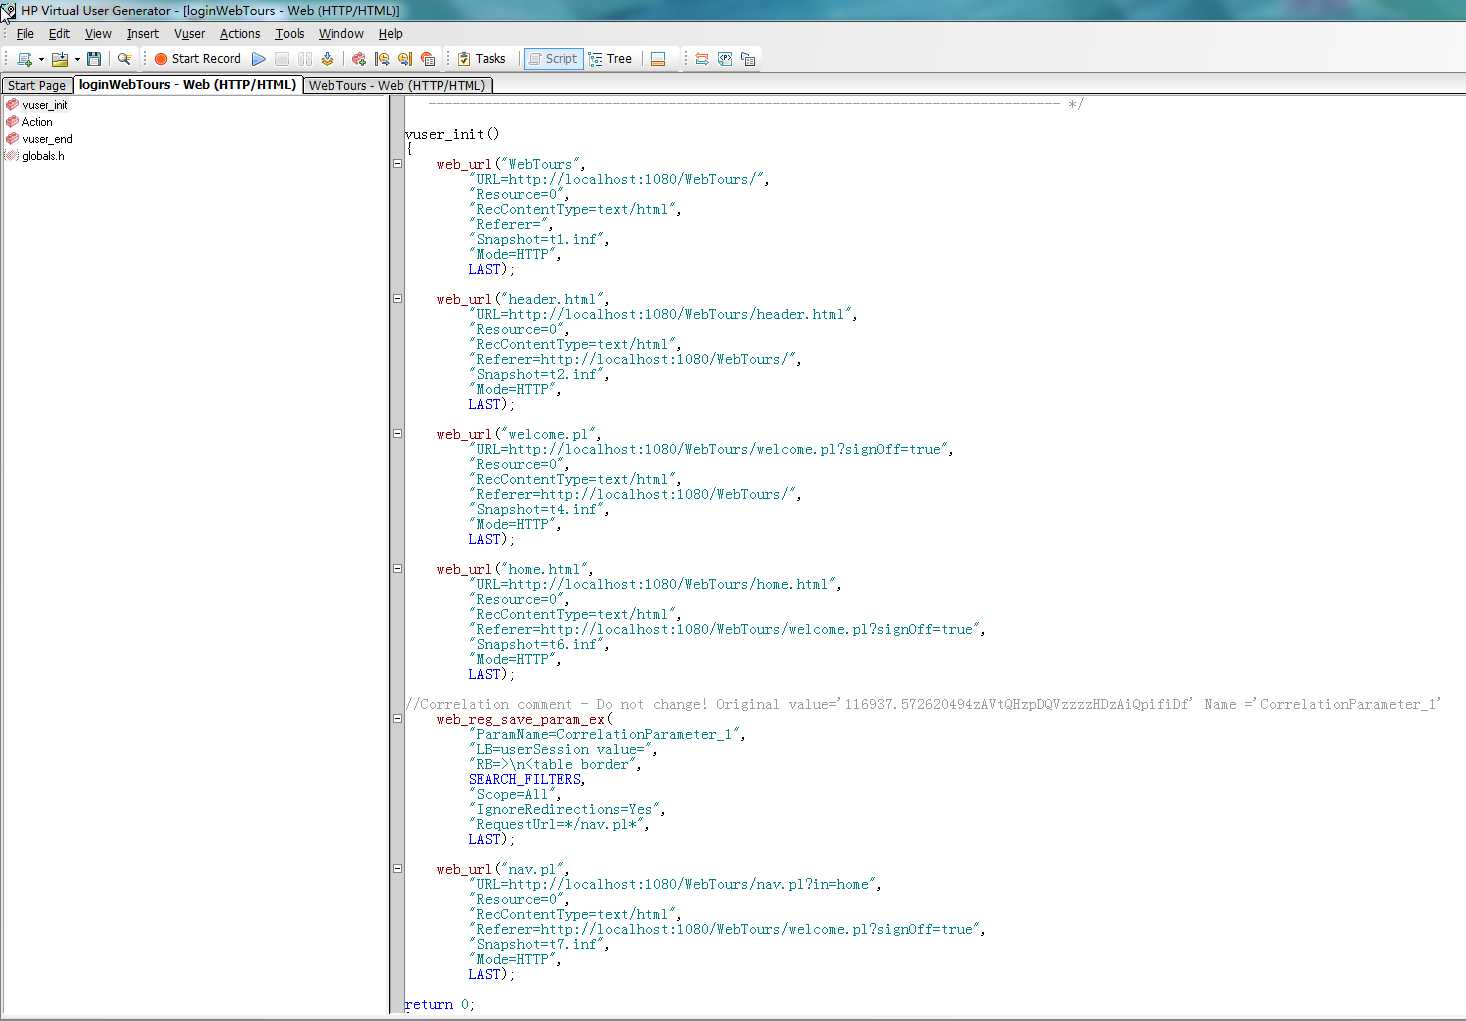Click the New Script toolbar icon
Screen dimensions: 1466x1021
[25, 59]
